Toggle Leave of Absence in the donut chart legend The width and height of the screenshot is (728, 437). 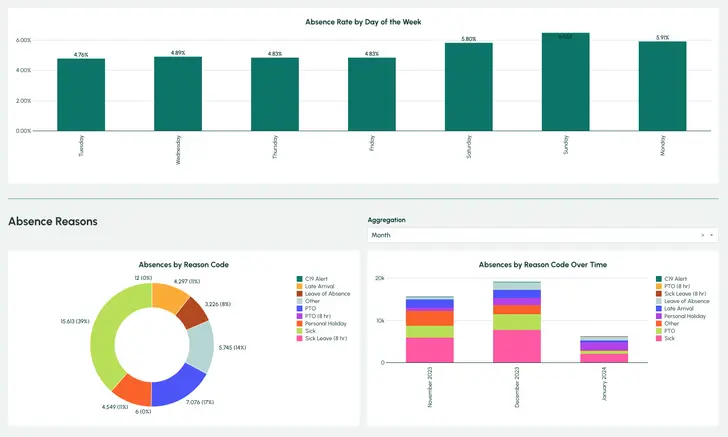click(323, 294)
